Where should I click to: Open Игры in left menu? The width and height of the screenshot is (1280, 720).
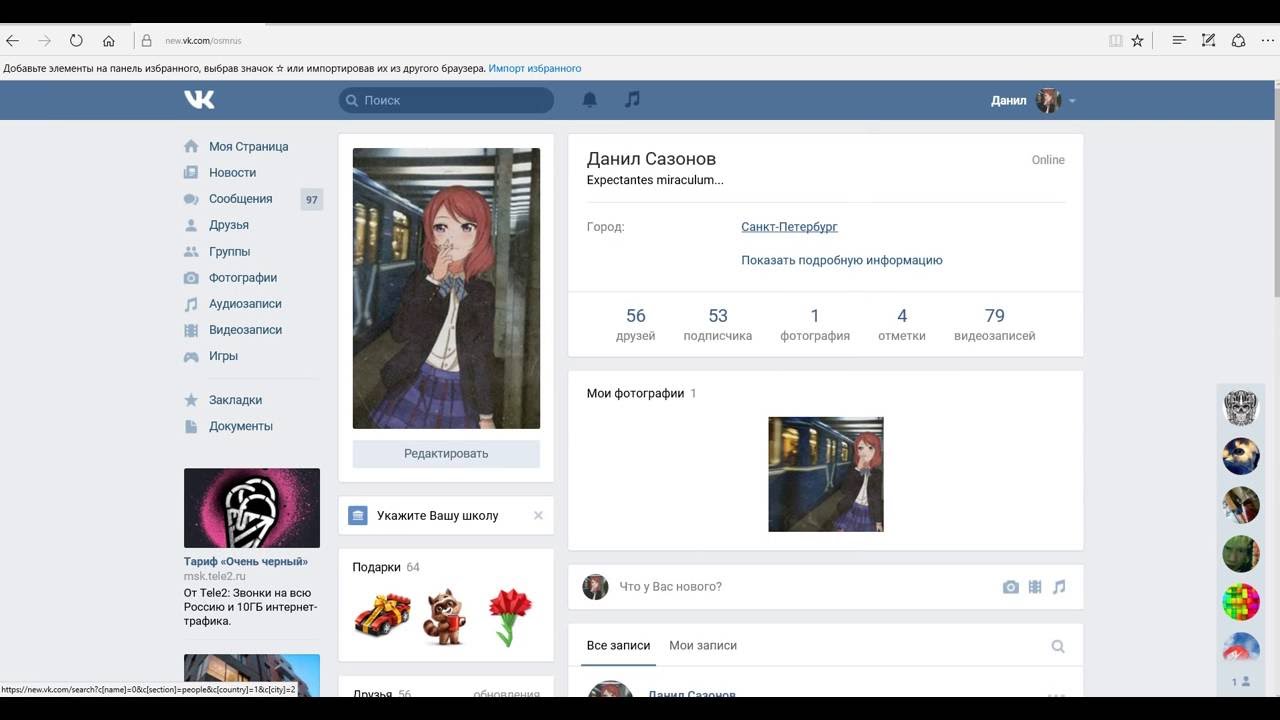(x=223, y=356)
